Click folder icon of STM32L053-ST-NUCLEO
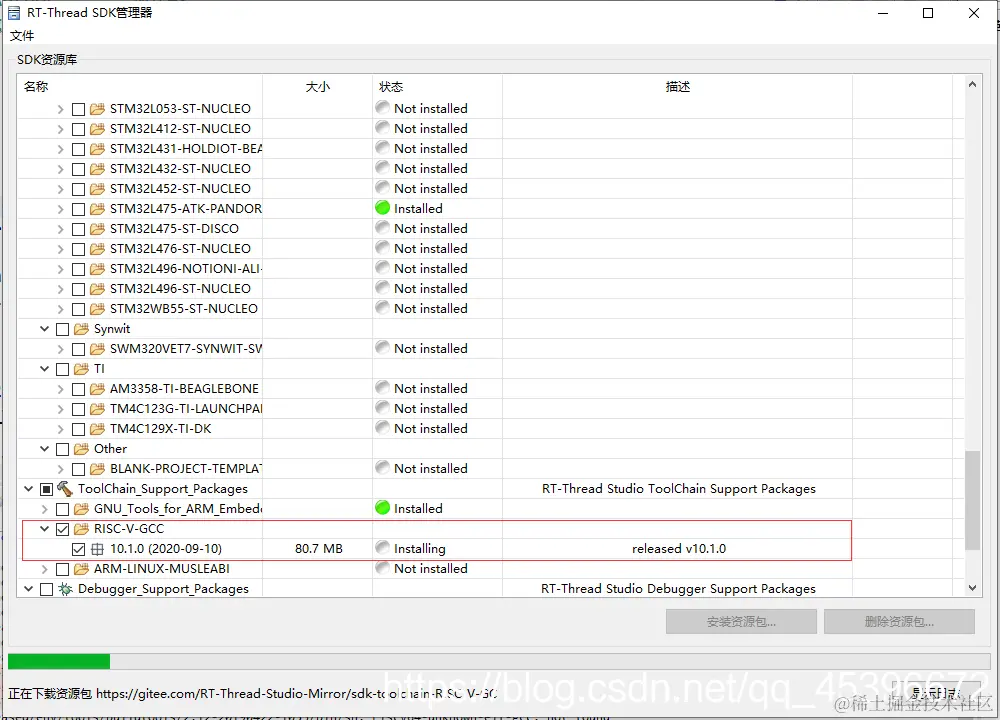 point(97,109)
